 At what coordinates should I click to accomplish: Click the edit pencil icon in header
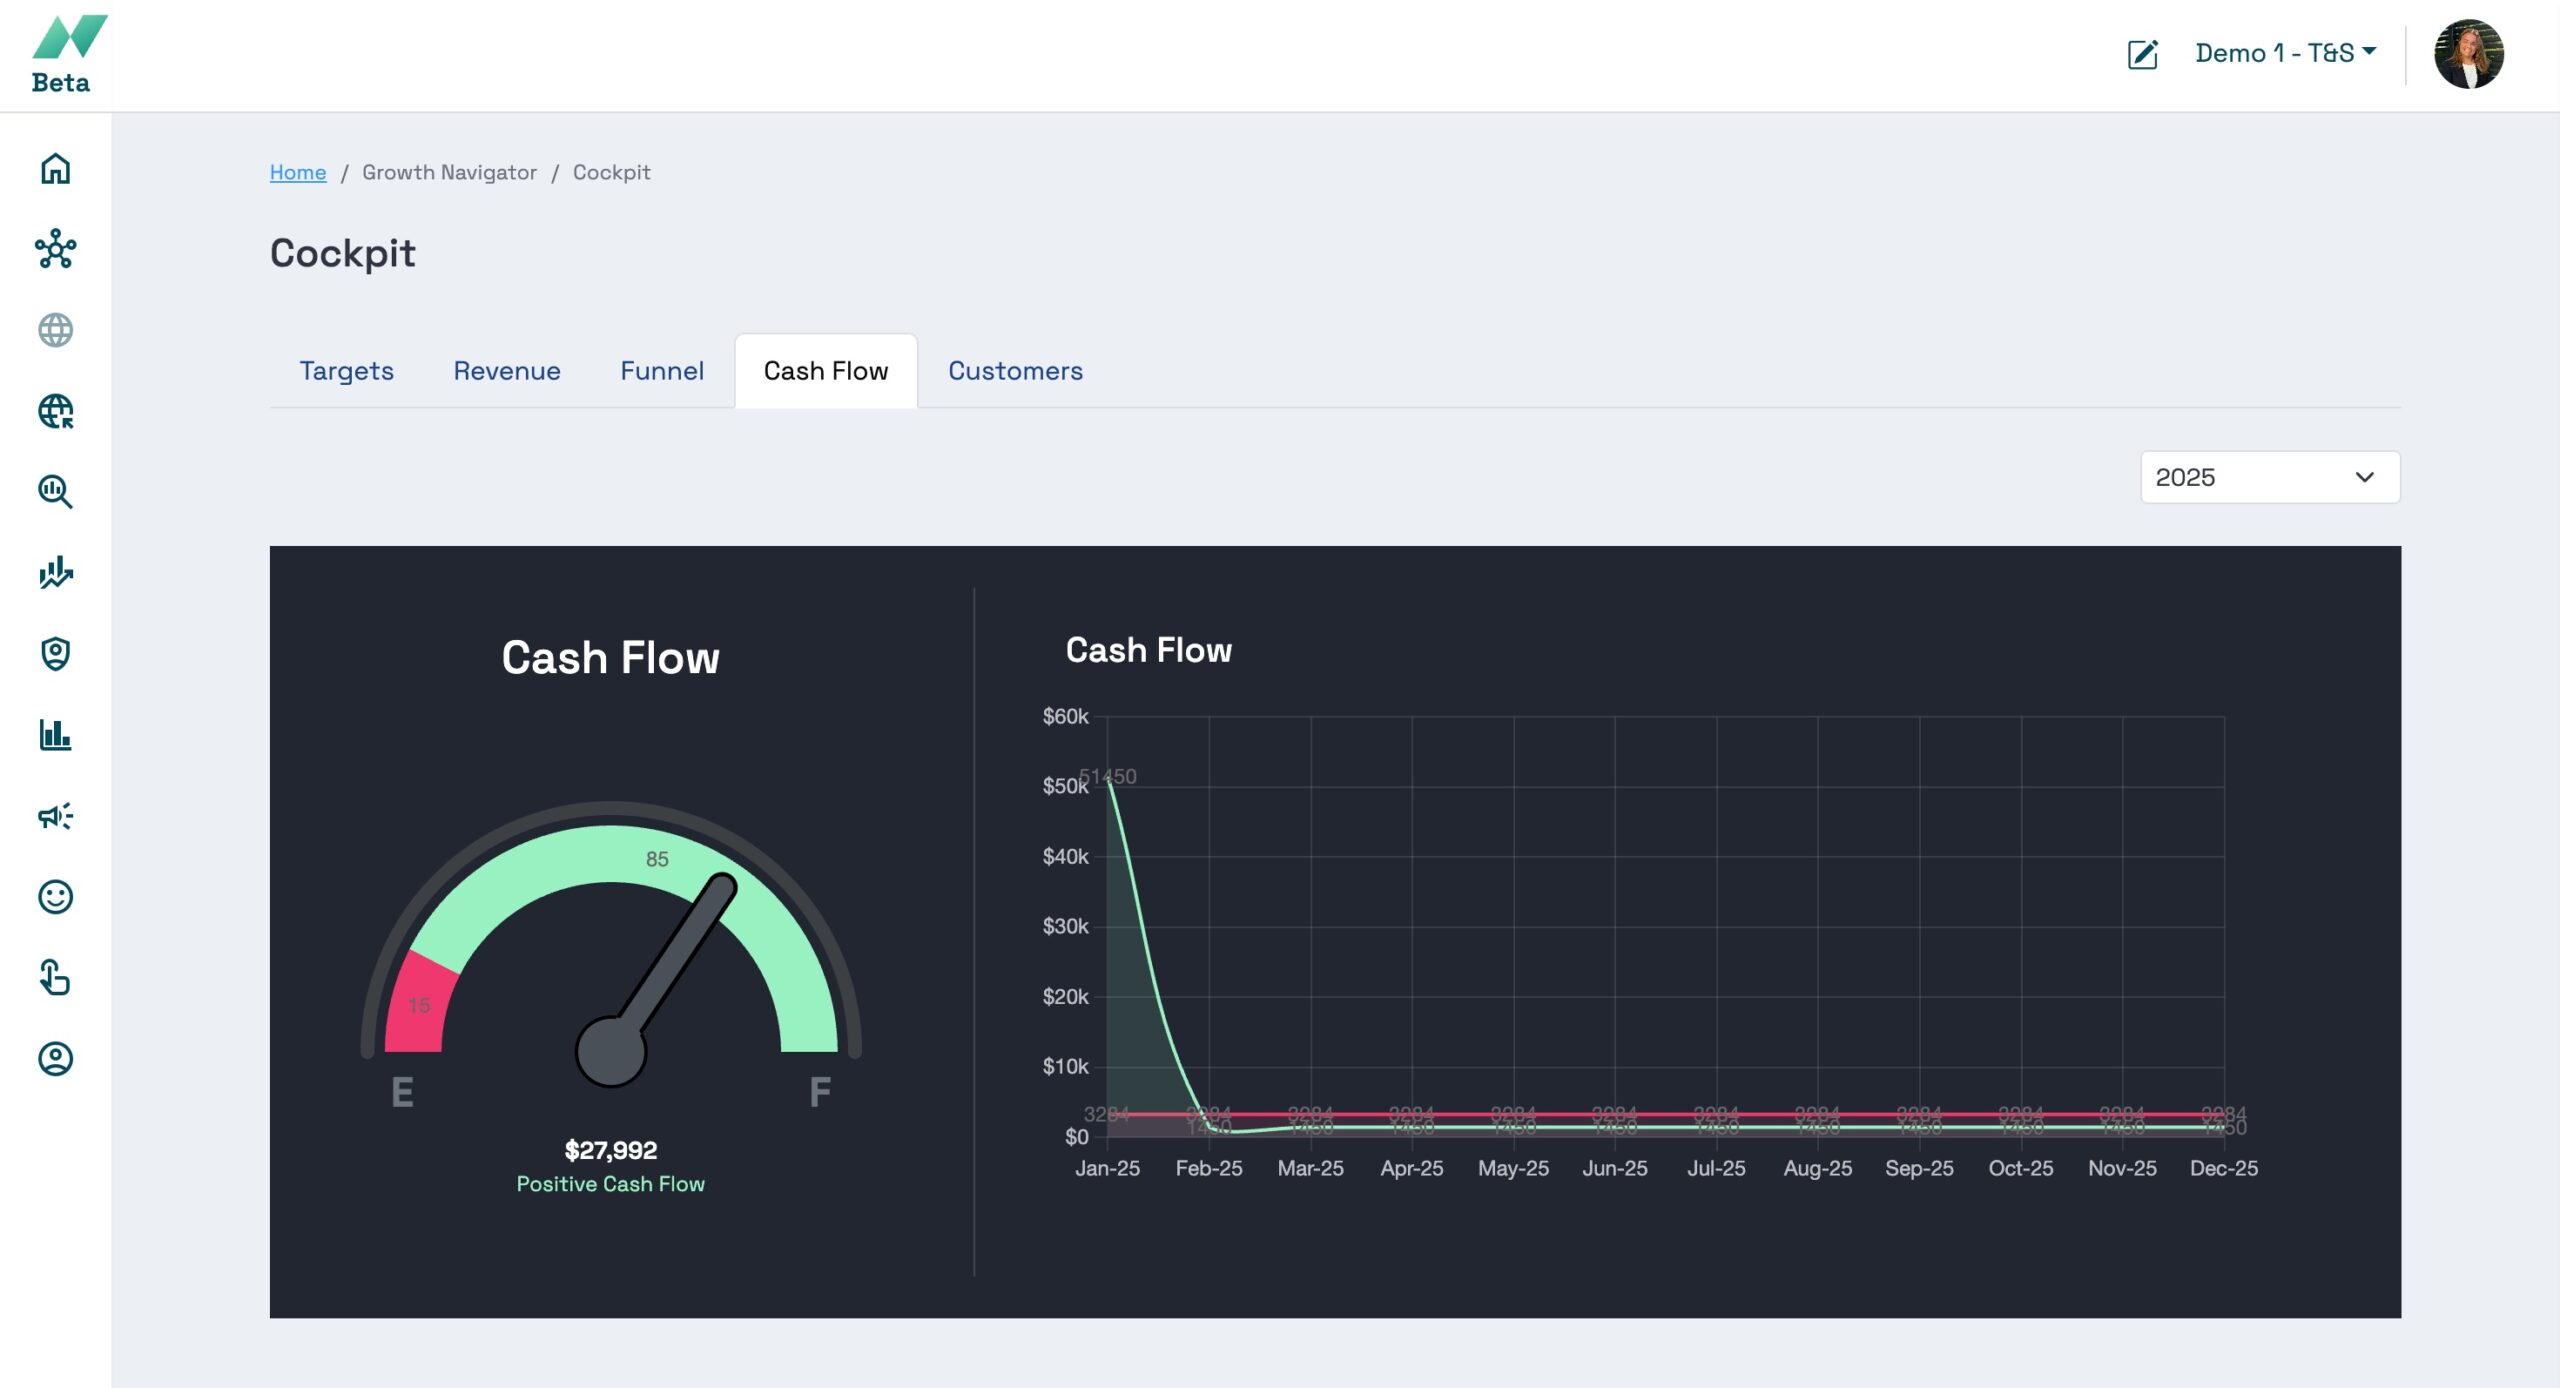point(2142,54)
